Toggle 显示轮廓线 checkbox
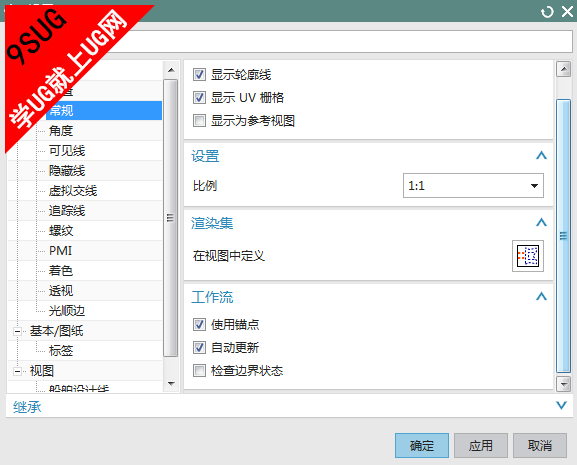 point(199,75)
